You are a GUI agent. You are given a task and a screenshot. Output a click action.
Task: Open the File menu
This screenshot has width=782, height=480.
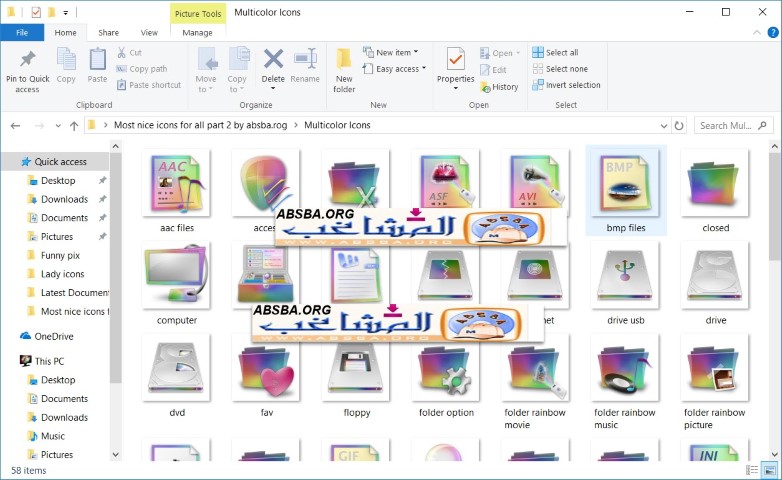[x=22, y=32]
